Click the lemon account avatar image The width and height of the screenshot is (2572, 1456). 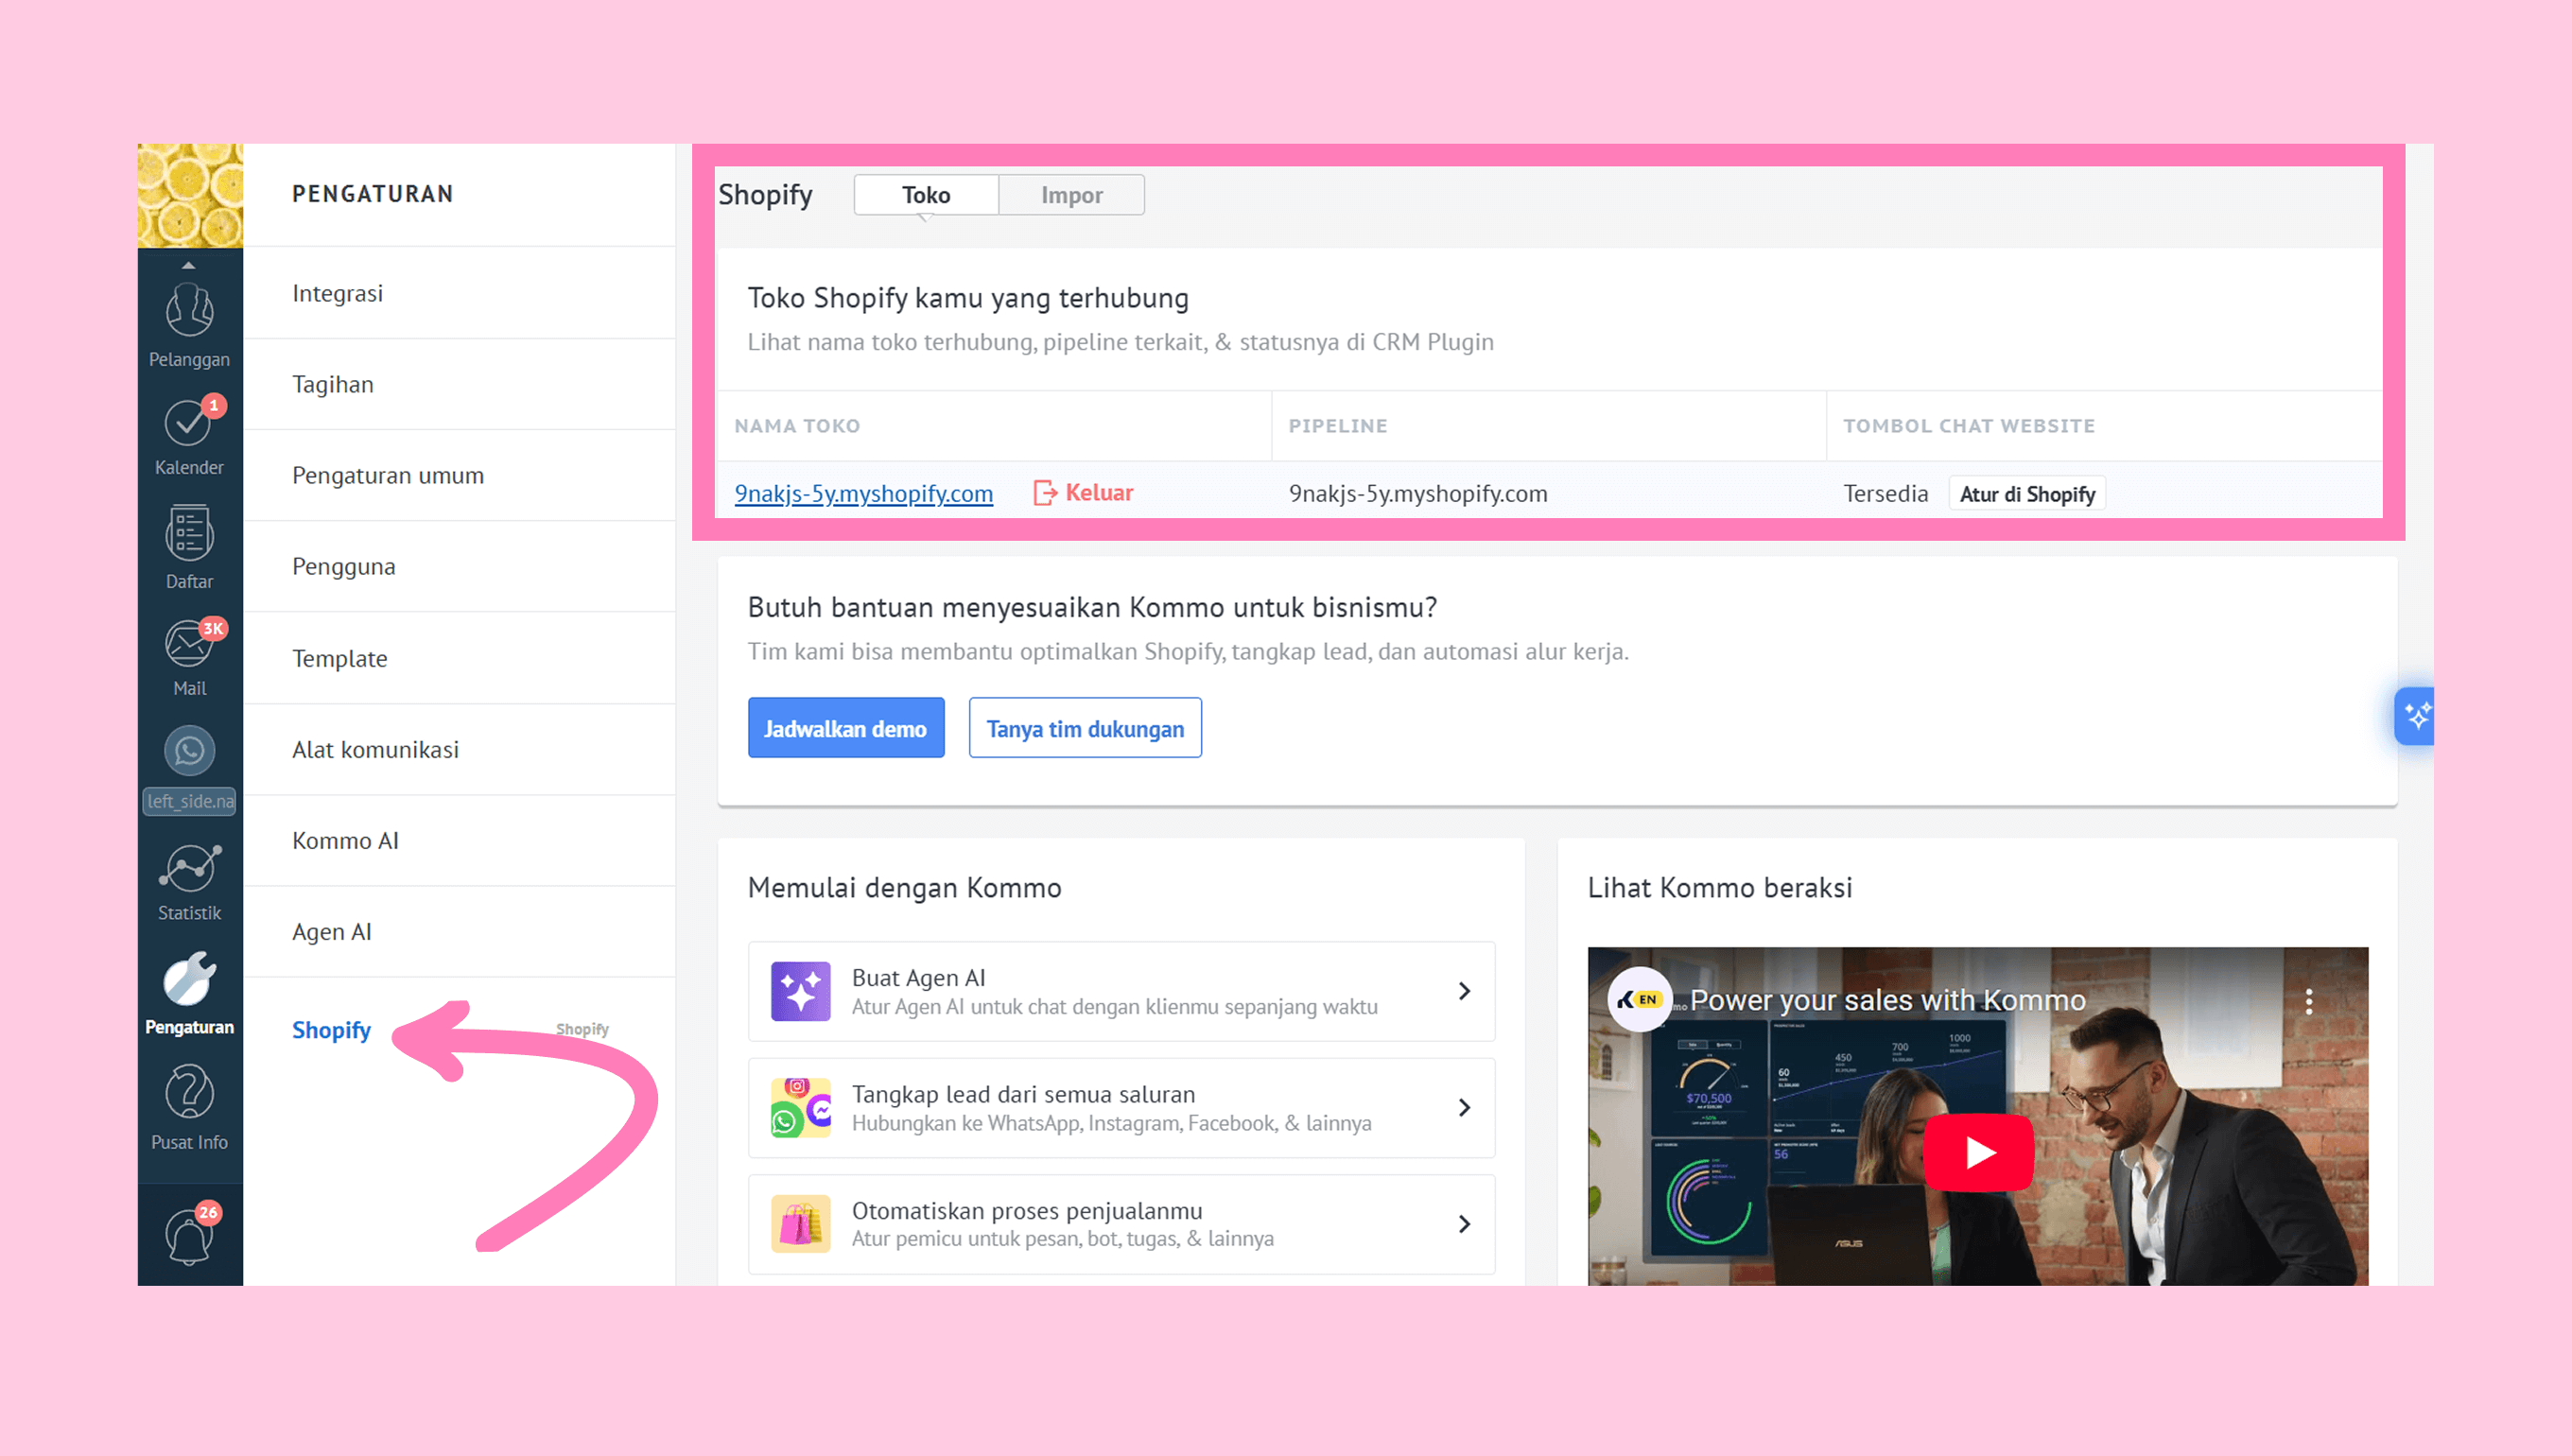(190, 196)
